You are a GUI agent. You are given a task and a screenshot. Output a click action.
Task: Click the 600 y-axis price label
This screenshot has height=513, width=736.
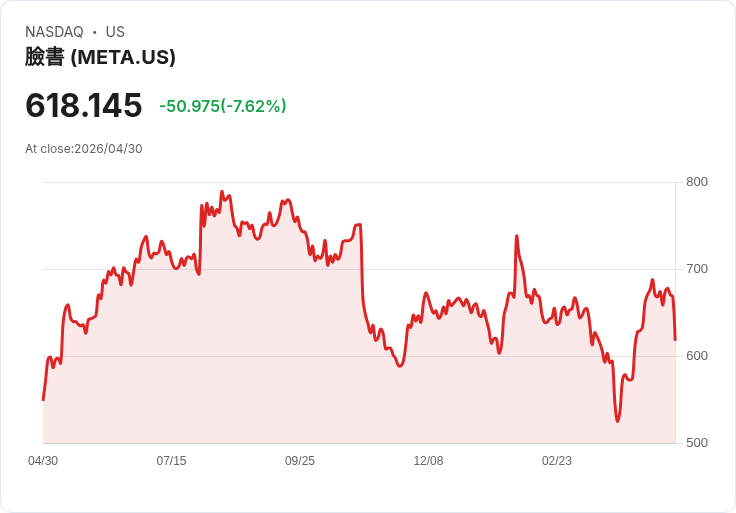tap(697, 356)
